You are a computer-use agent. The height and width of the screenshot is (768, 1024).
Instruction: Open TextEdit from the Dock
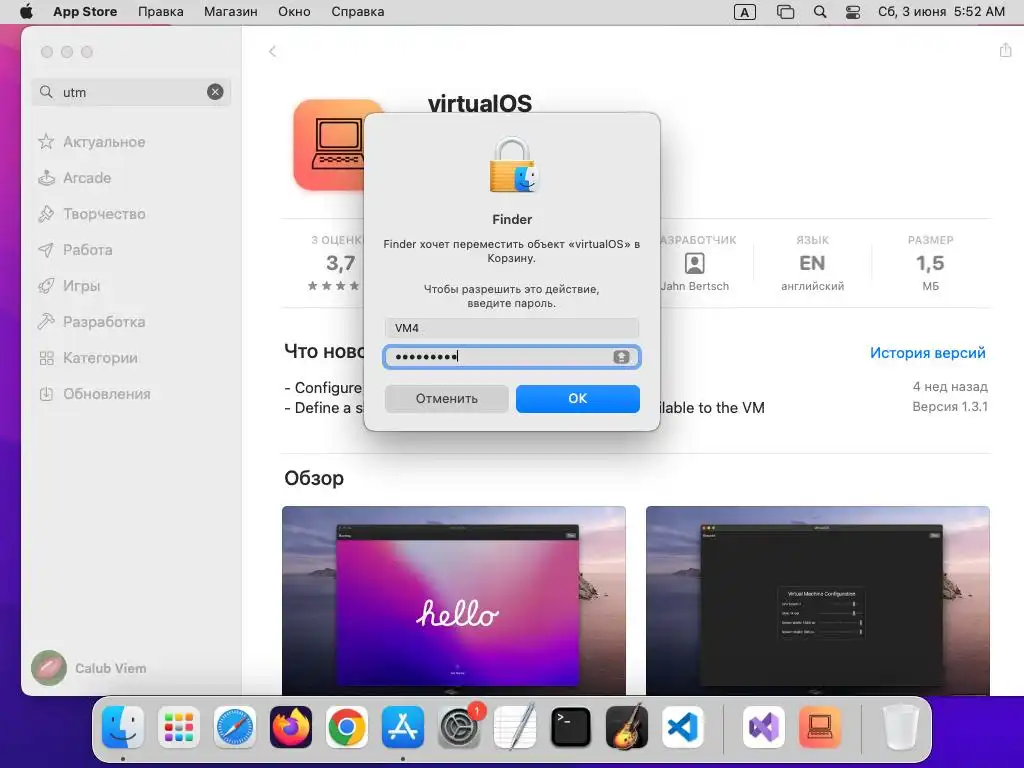[x=515, y=727]
